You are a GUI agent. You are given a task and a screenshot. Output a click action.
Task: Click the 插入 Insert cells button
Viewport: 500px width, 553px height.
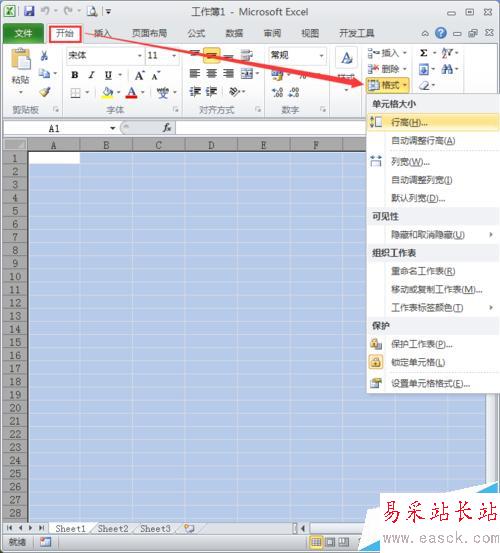pyautogui.click(x=387, y=53)
